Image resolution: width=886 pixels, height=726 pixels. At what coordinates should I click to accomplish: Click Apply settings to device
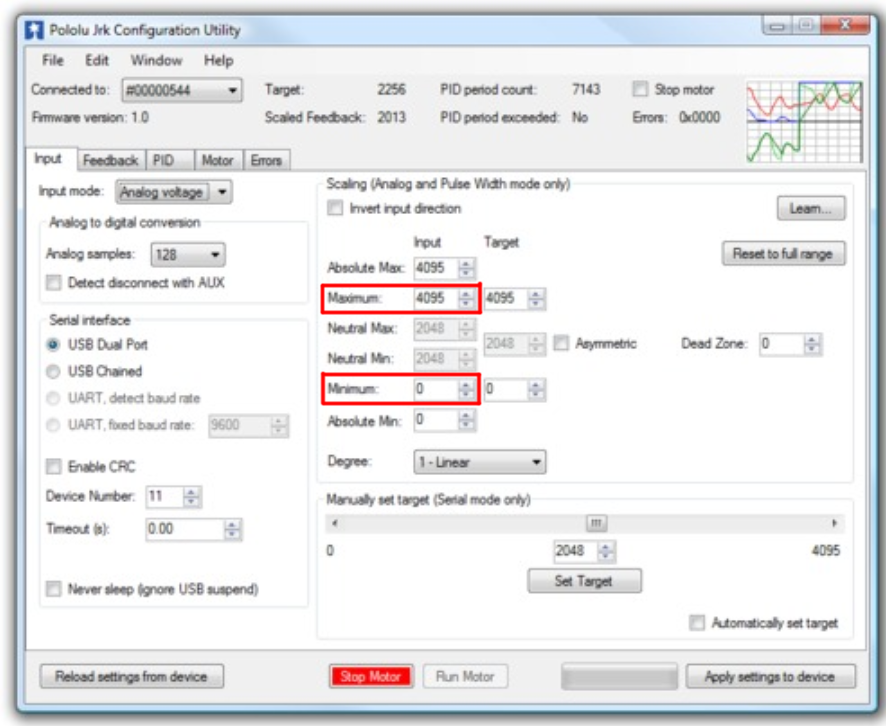coord(771,676)
